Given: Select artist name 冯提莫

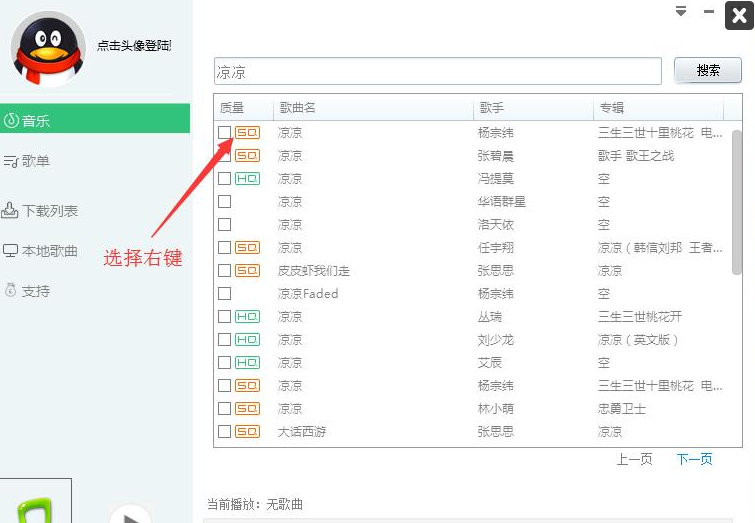Looking at the screenshot, I should point(495,179).
